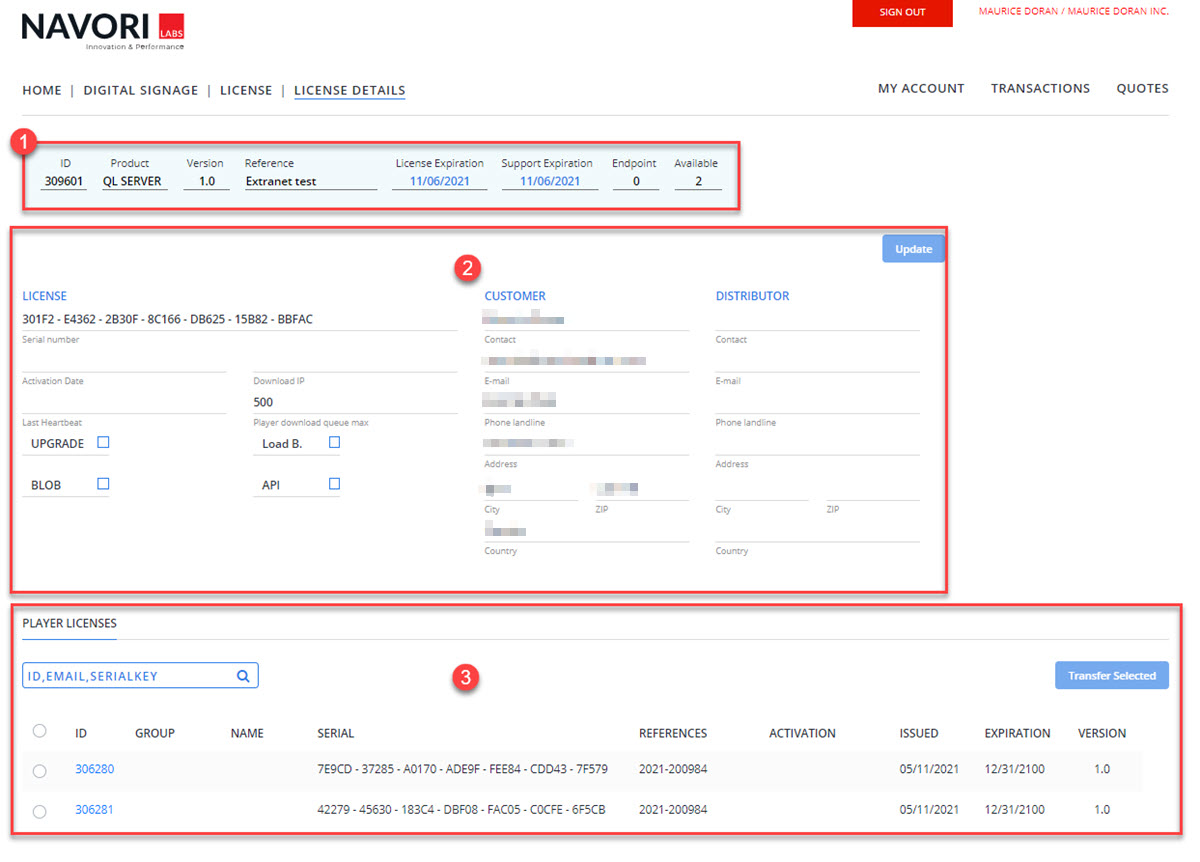The image size is (1200, 862).
Task: Click ACTIVATION column header
Action: click(x=802, y=733)
